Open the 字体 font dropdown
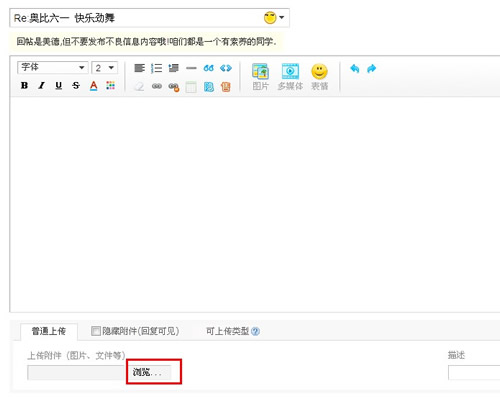The height and width of the screenshot is (399, 500). (x=52, y=68)
